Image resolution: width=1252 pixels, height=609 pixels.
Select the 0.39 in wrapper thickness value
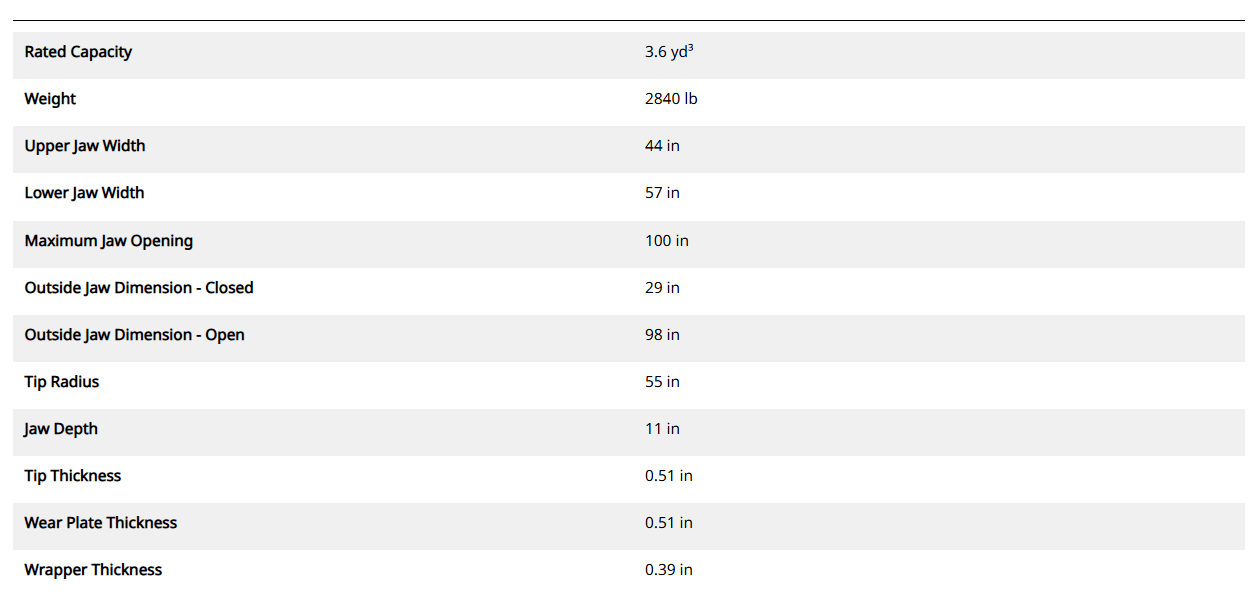pos(669,570)
